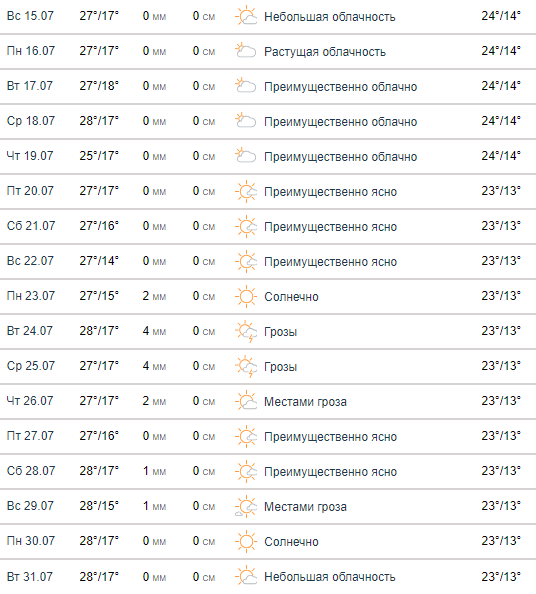Click the weather icon for Вс 29.07
The image size is (536, 594).
[246, 506]
